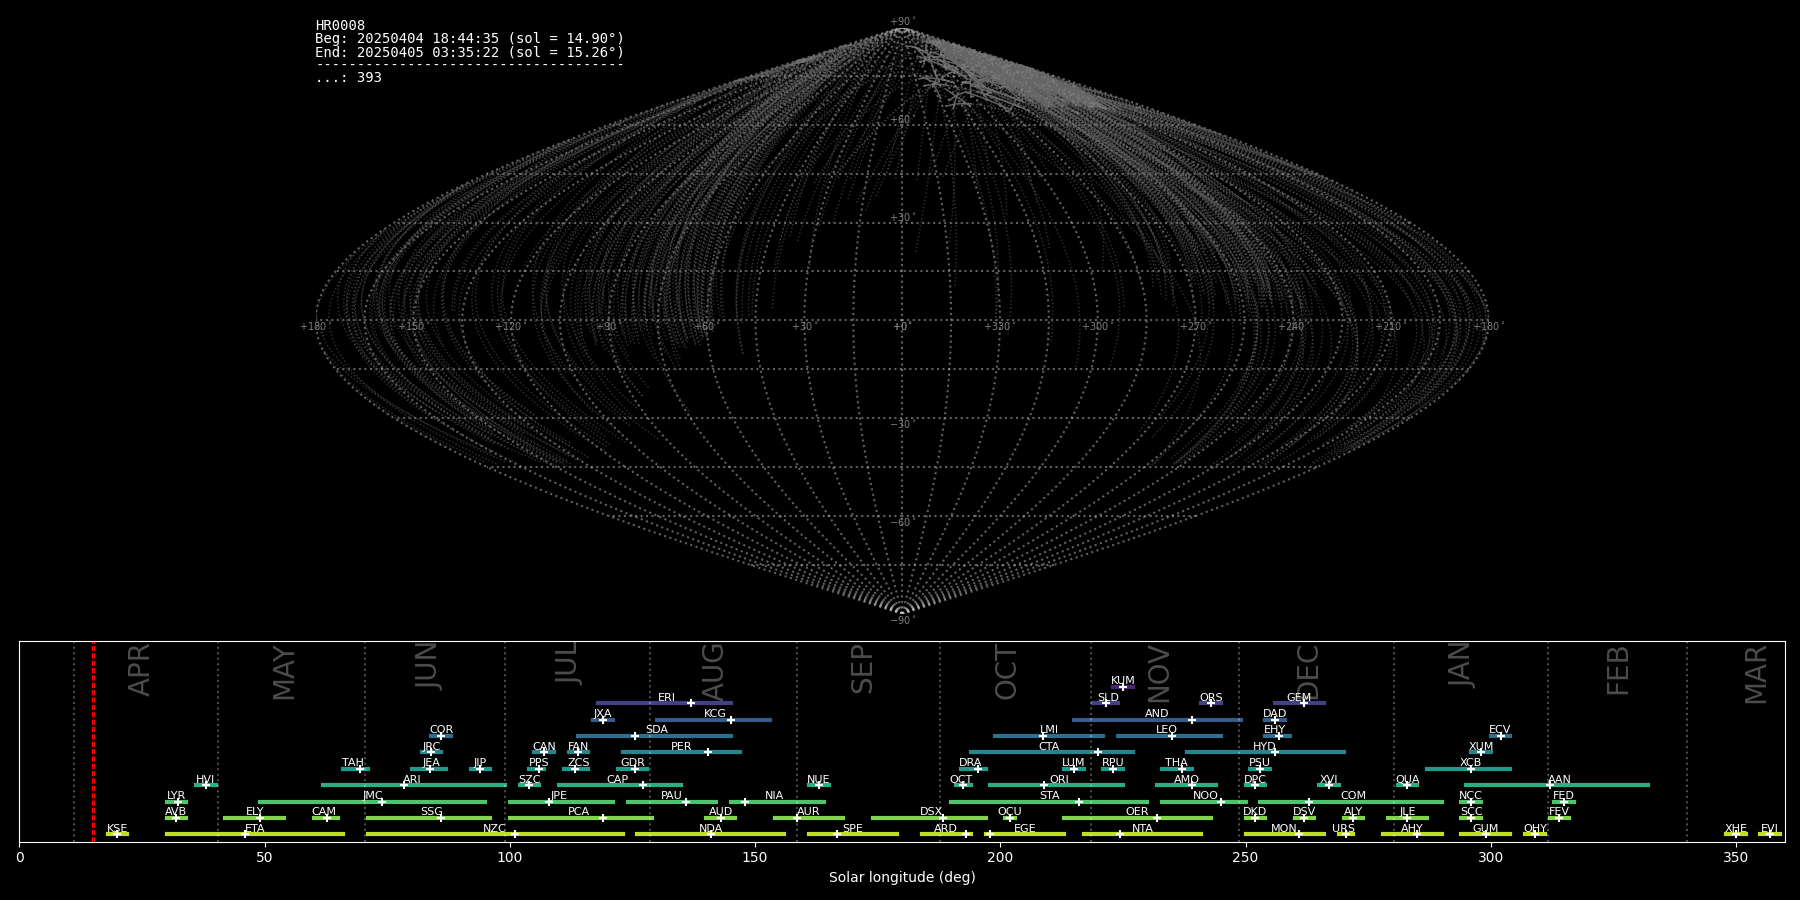Click the OCT month label
This screenshot has height=900, width=1800.
click(x=1006, y=673)
